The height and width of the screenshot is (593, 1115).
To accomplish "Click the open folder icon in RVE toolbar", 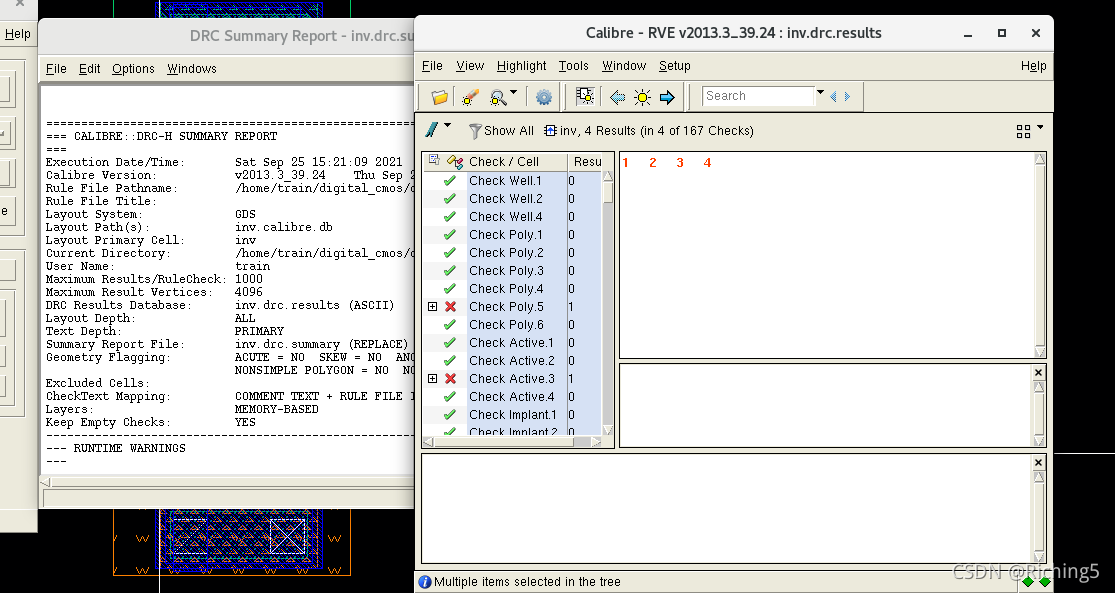I will click(439, 97).
